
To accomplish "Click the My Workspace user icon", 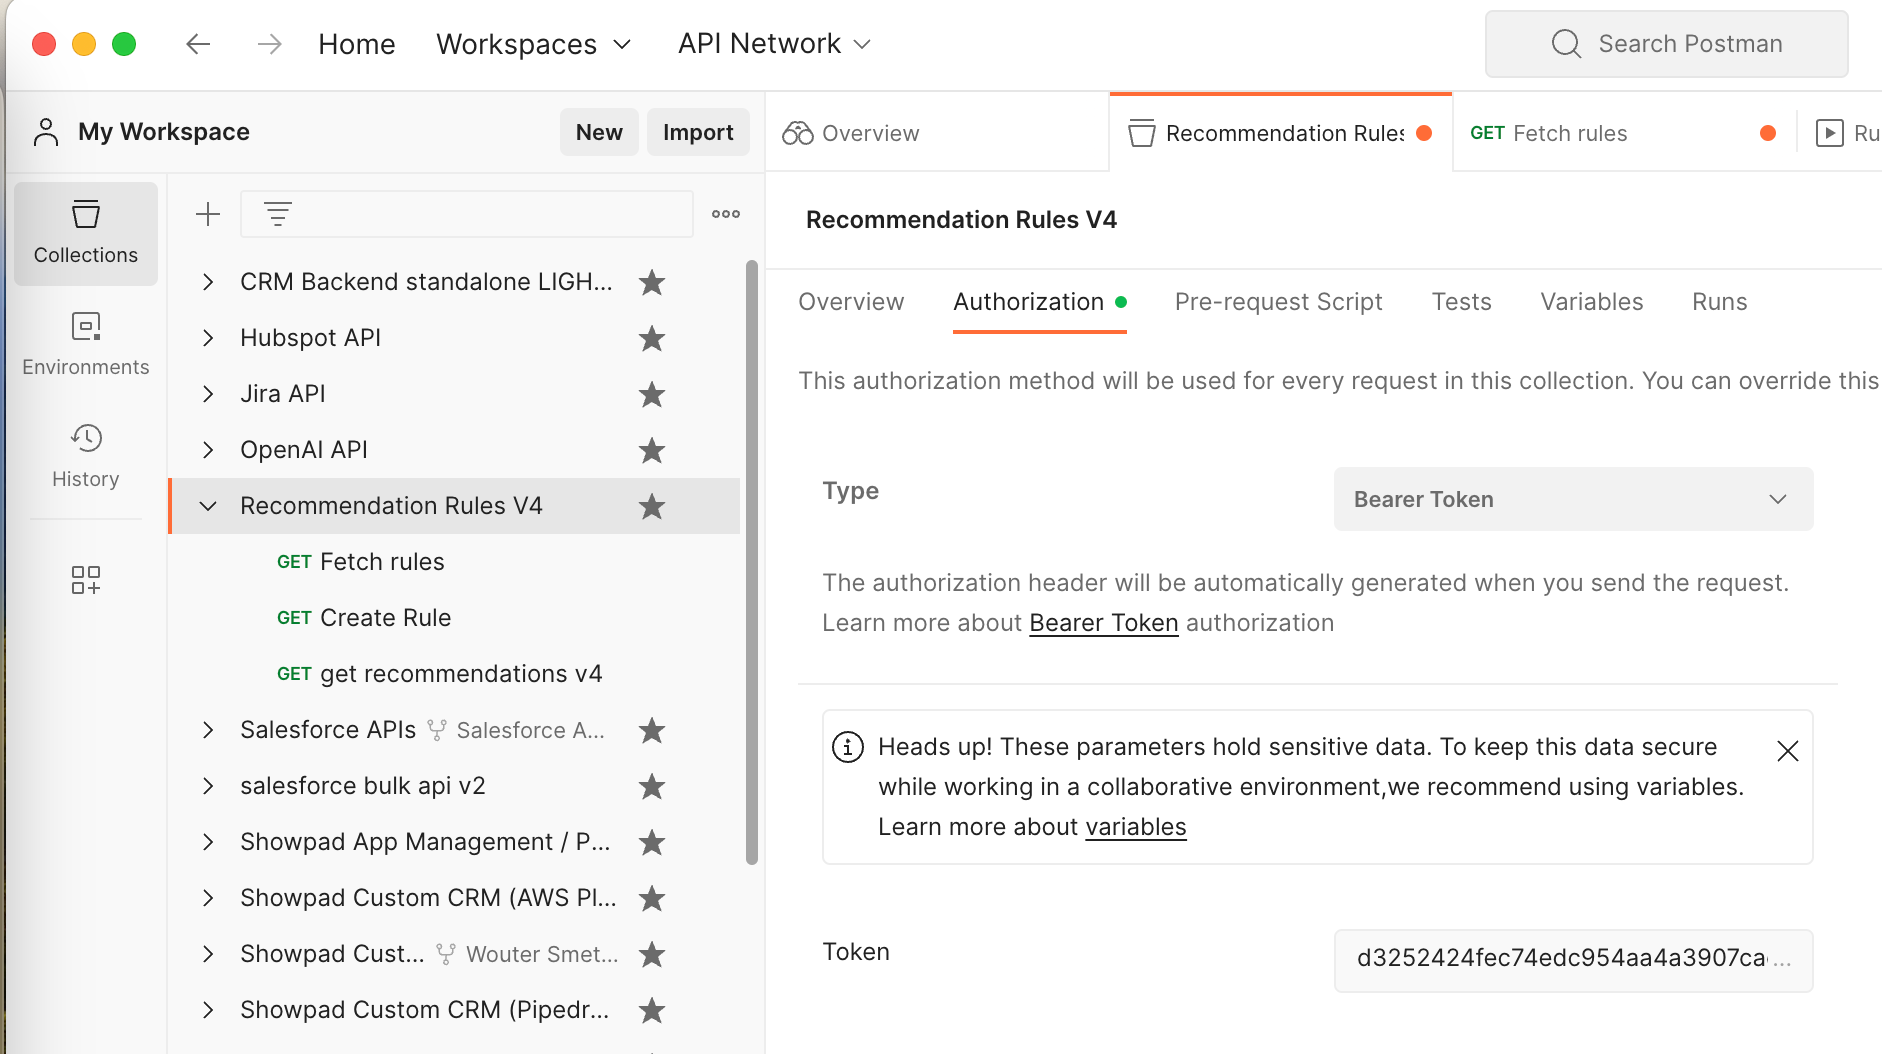I will click(46, 132).
